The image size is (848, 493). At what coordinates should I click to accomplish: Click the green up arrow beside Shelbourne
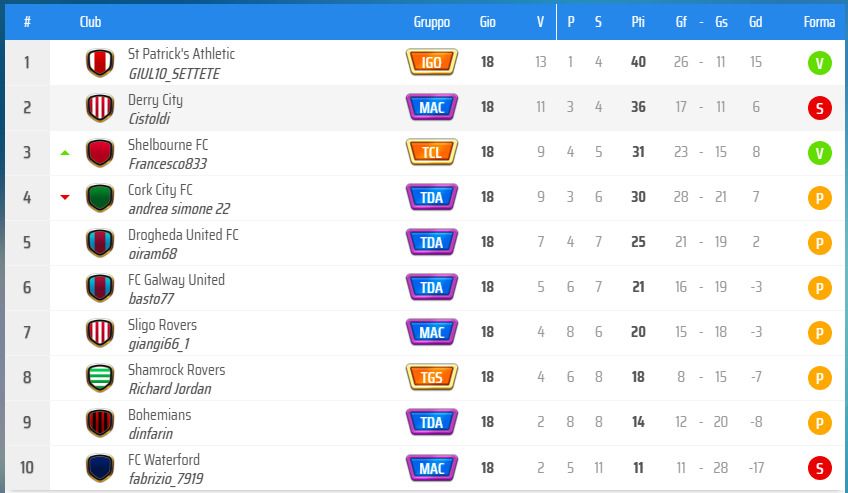click(65, 153)
